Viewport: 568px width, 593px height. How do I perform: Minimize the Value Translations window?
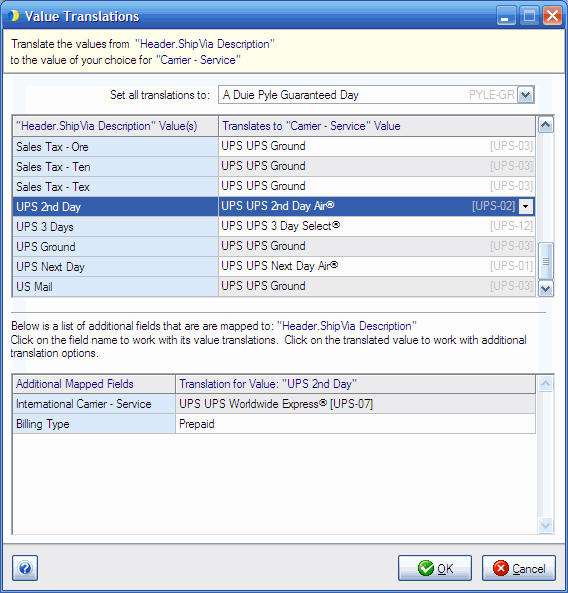point(506,16)
